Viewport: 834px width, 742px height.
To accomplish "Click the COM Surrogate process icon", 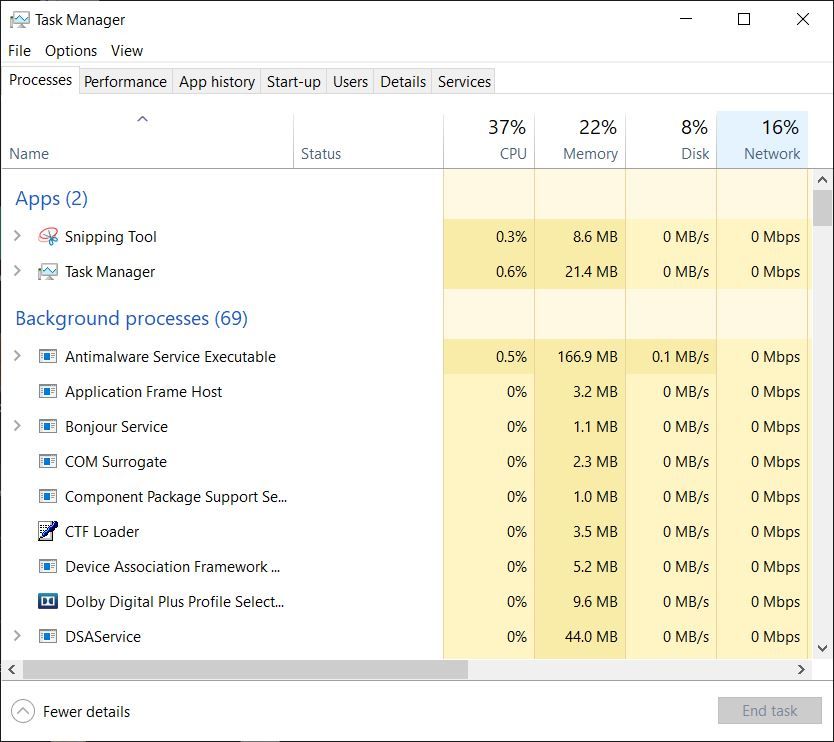I will point(48,461).
